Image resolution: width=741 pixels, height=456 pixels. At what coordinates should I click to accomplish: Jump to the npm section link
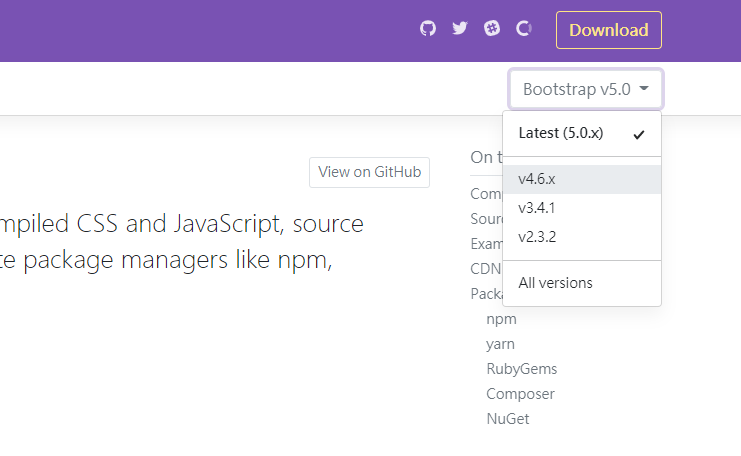pyautogui.click(x=501, y=319)
